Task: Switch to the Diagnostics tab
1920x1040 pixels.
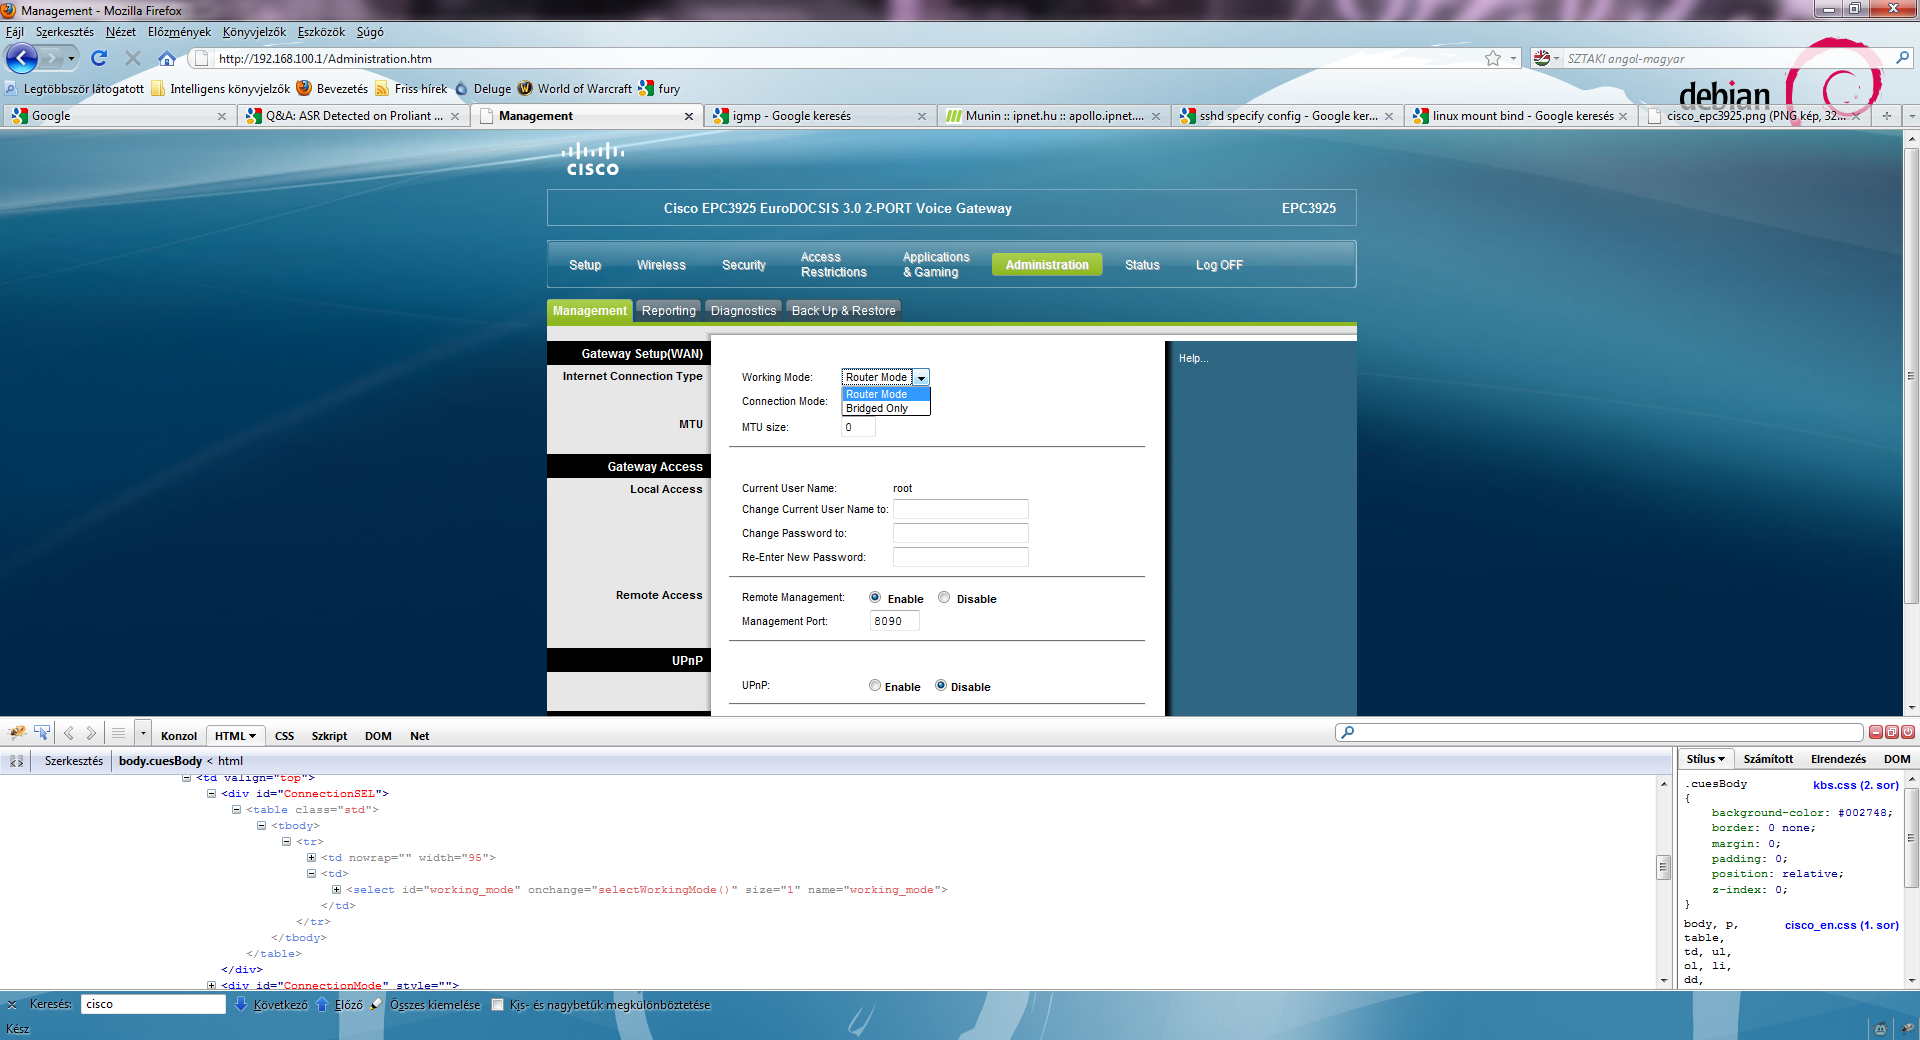Action: click(743, 311)
